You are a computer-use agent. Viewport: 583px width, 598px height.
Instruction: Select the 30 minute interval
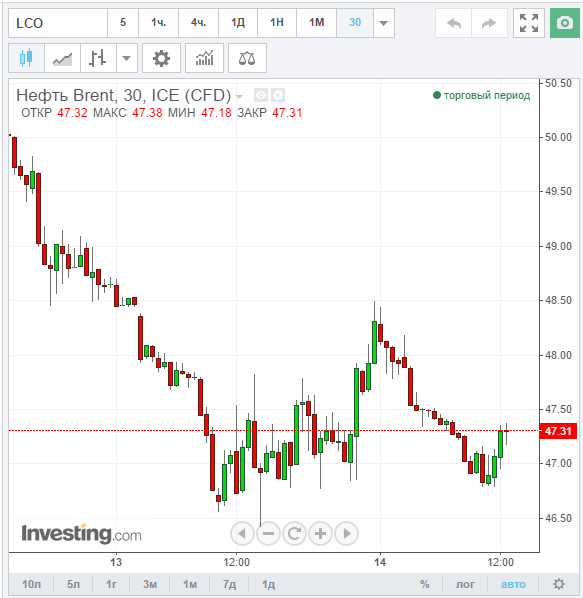[355, 23]
